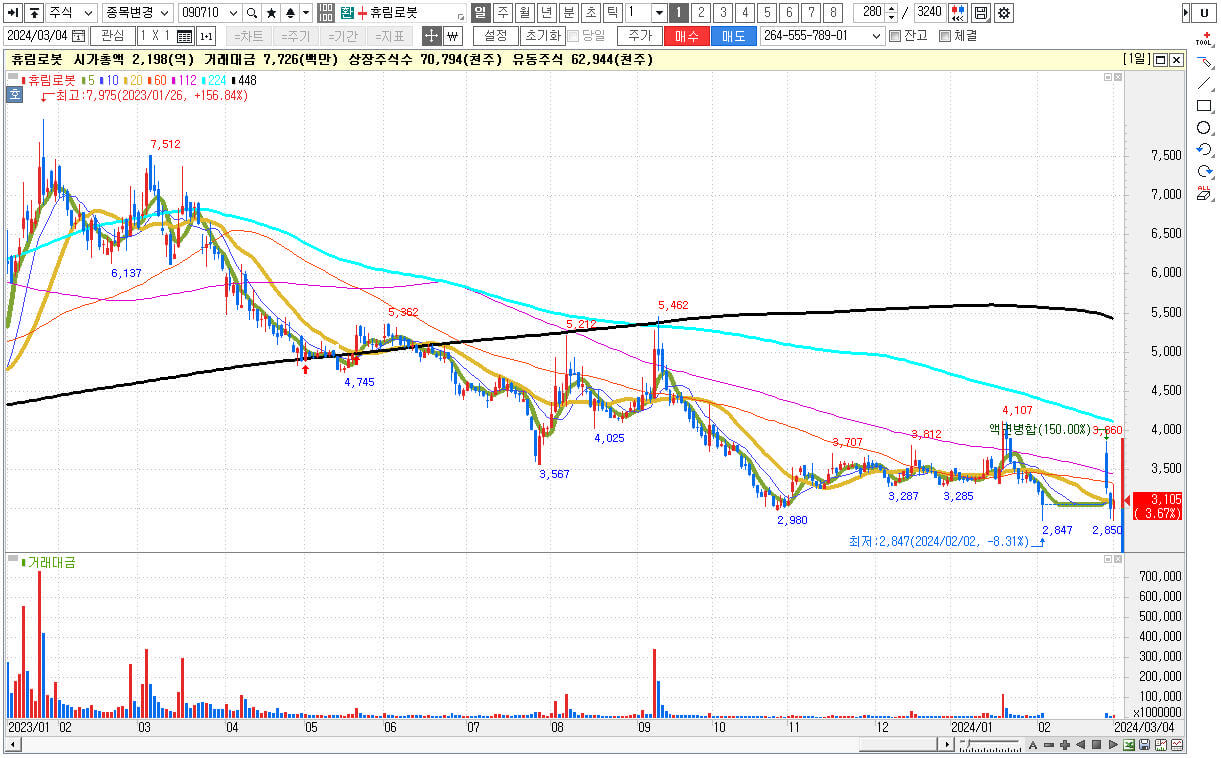Select numbered tab 8
Screen dimensions: 1221x758
pyautogui.click(x=833, y=13)
